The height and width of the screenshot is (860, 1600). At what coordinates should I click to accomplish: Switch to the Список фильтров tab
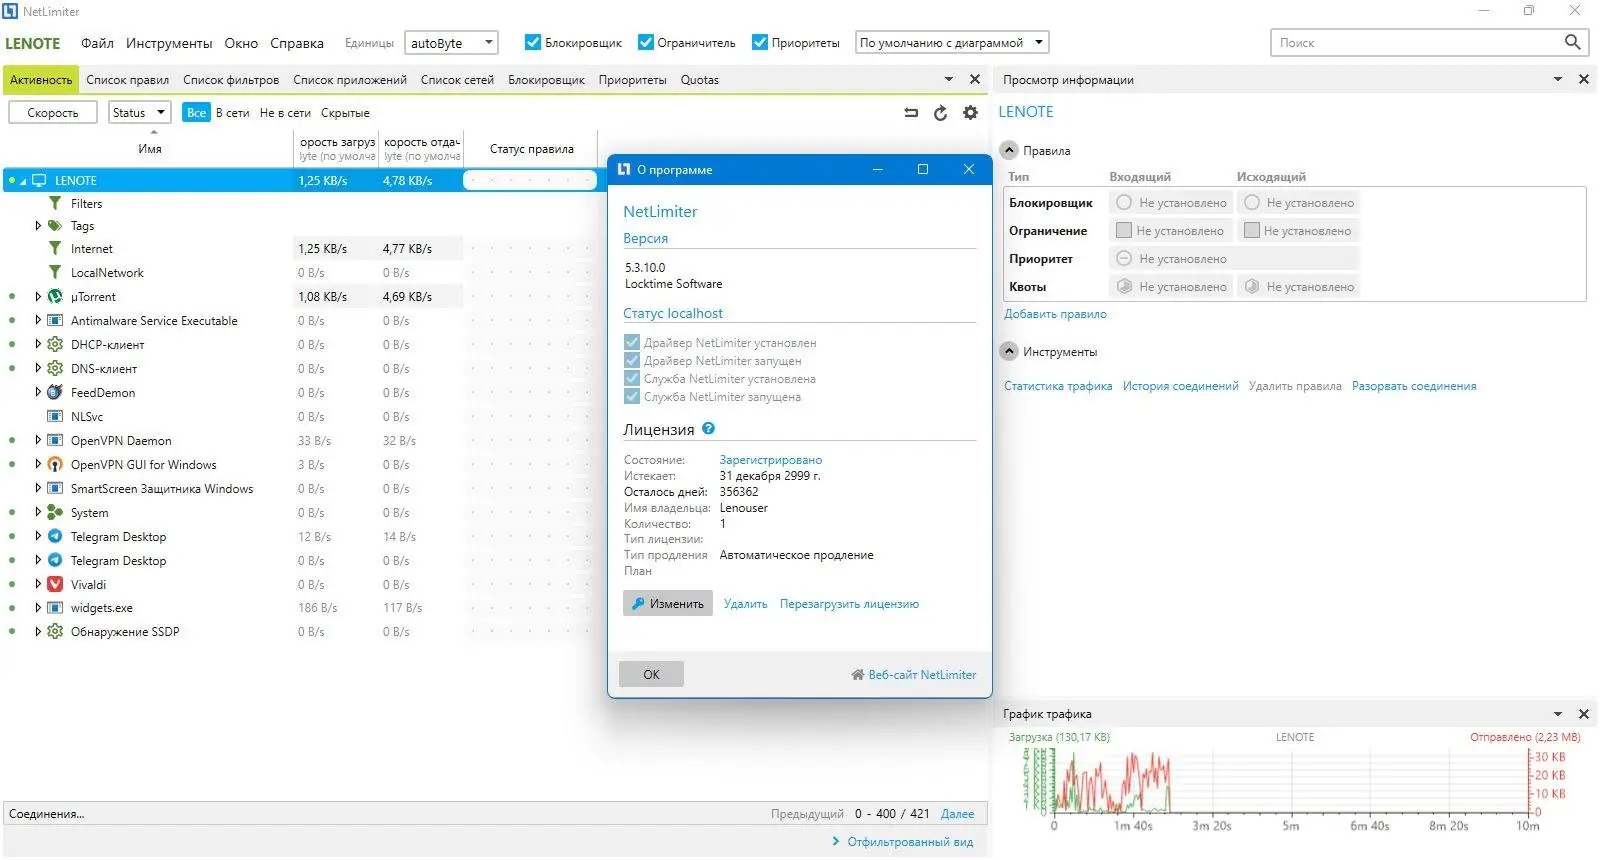click(x=231, y=80)
